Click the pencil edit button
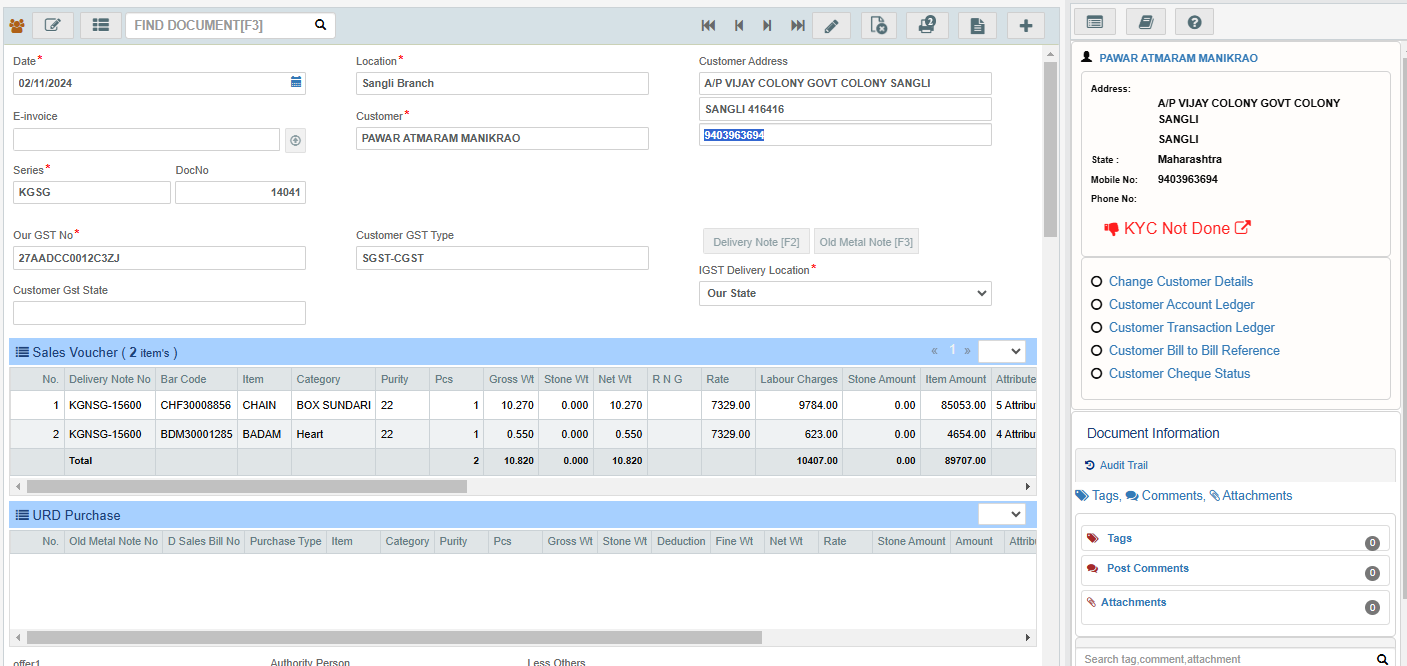The width and height of the screenshot is (1407, 666). (831, 26)
